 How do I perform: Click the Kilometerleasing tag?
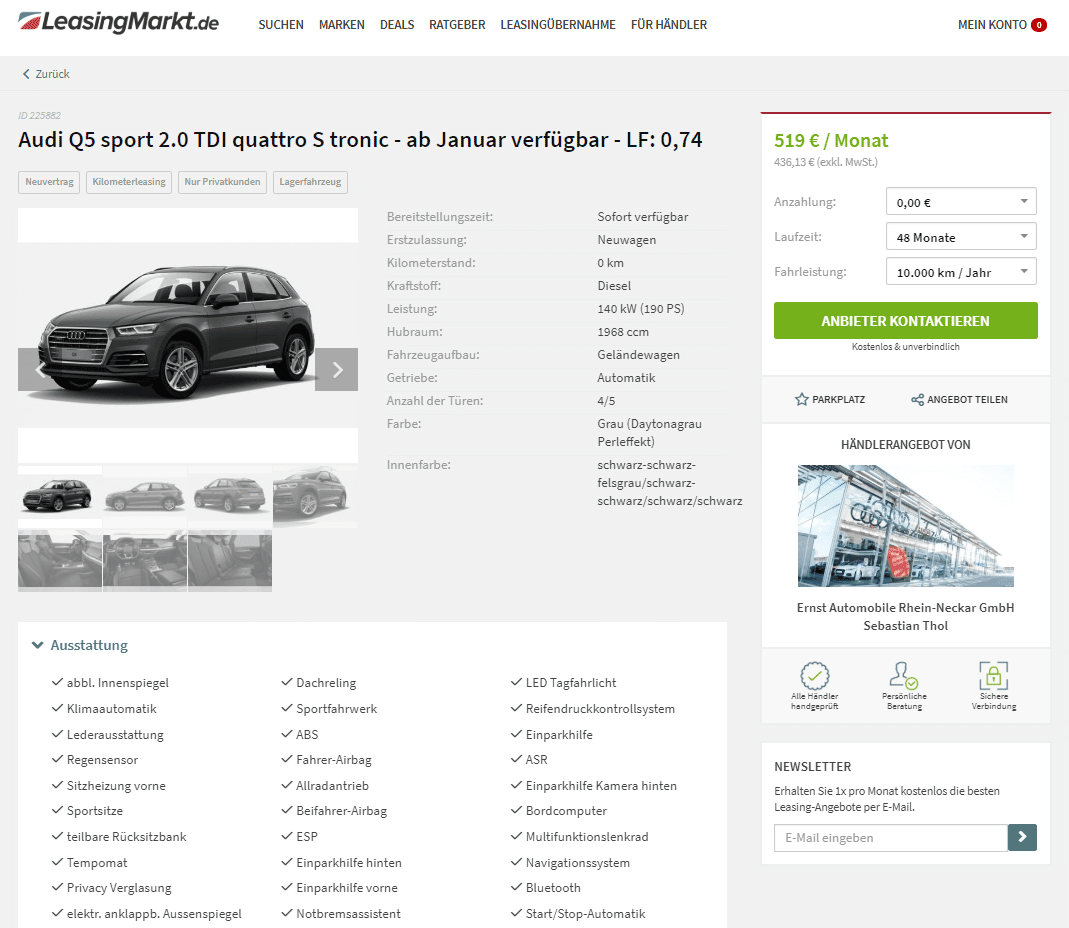tap(129, 182)
